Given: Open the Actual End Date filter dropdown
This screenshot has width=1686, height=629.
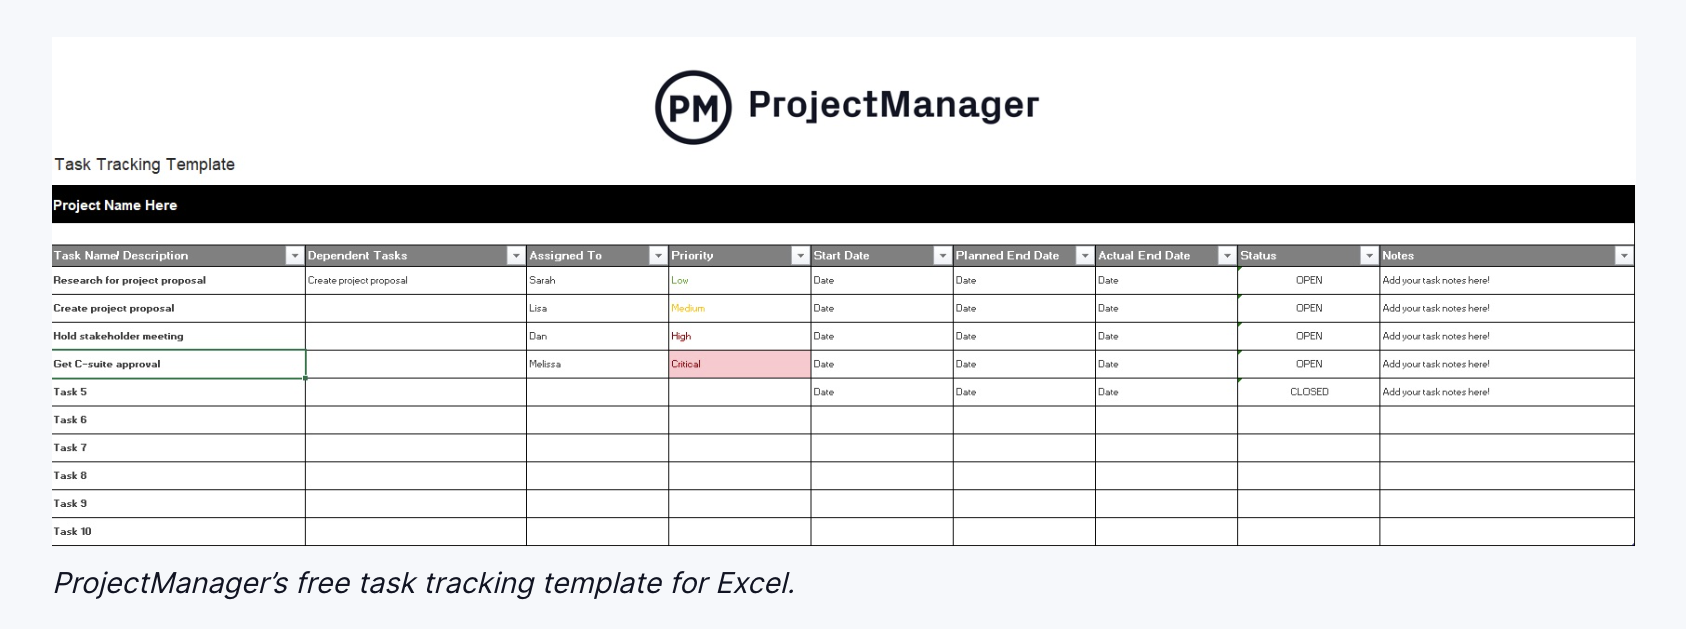Looking at the screenshot, I should click(x=1226, y=255).
